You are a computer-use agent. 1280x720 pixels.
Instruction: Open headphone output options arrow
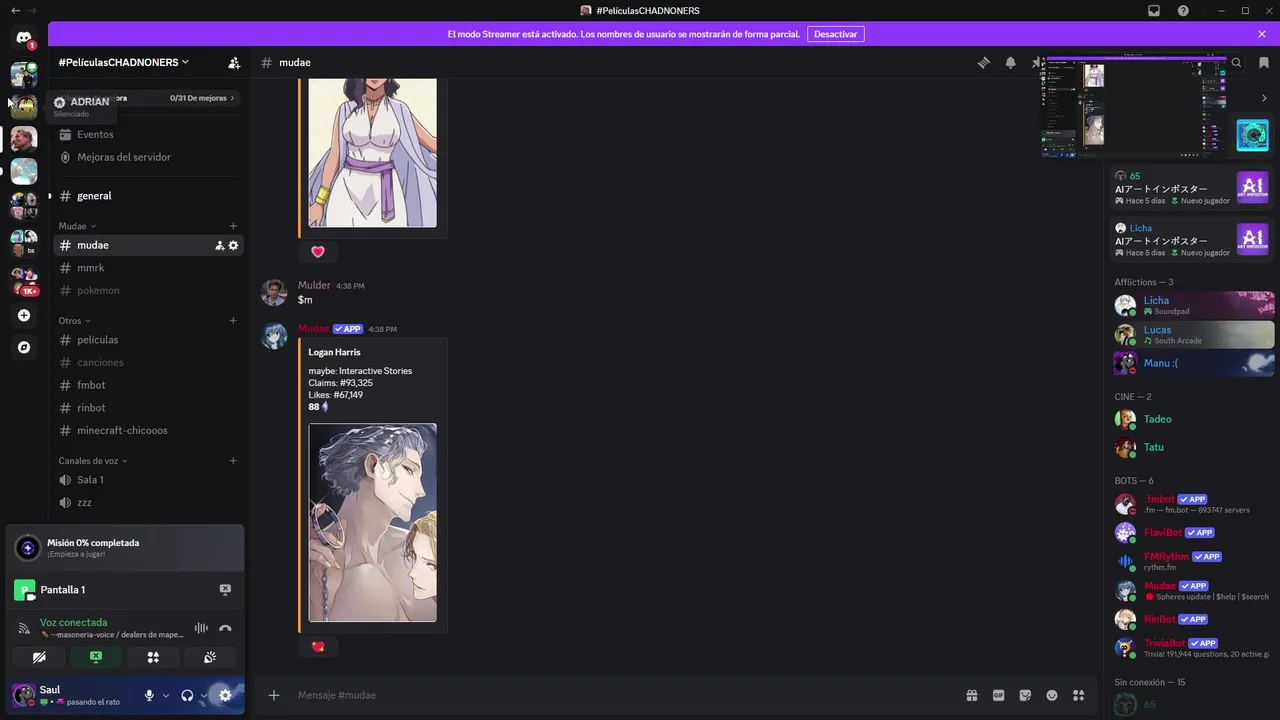point(203,695)
